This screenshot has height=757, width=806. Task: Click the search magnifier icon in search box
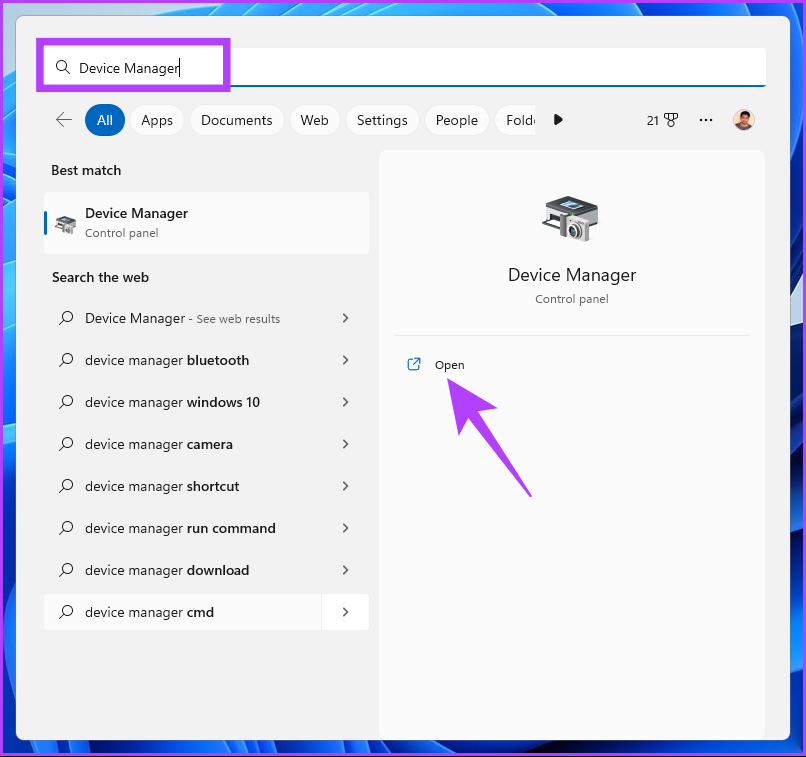62,66
